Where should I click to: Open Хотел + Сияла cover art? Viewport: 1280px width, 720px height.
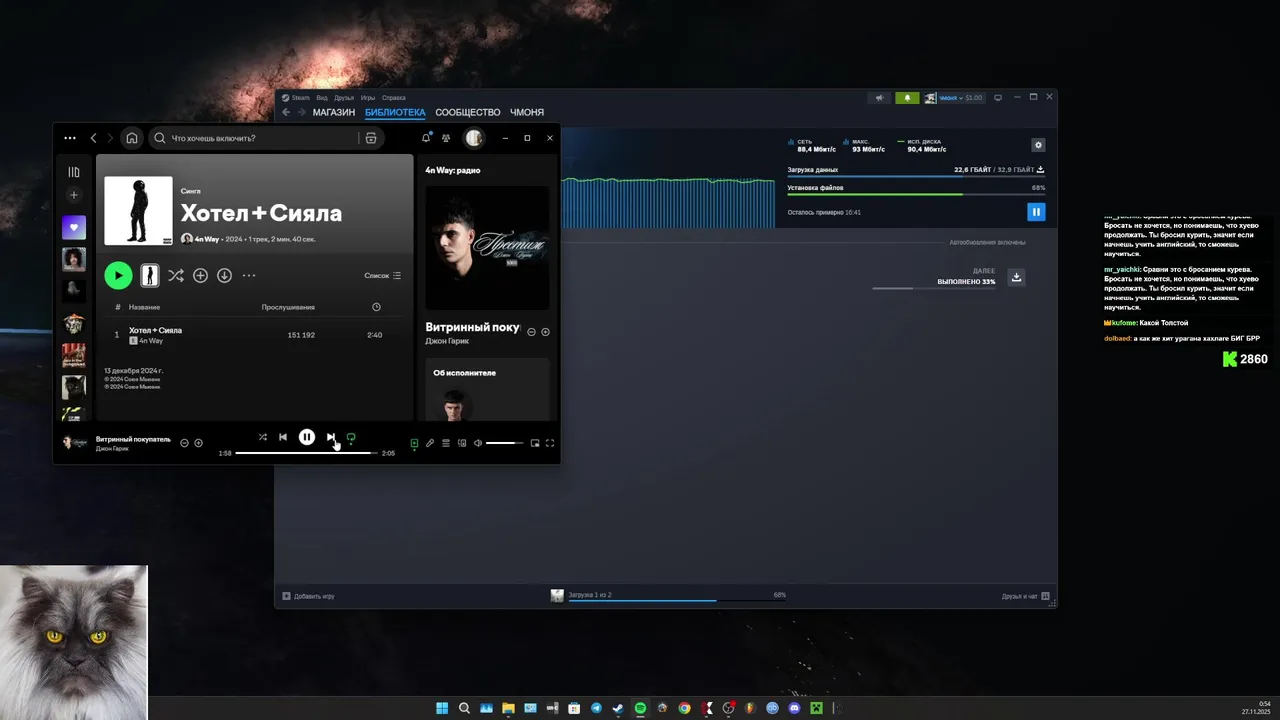tap(138, 211)
